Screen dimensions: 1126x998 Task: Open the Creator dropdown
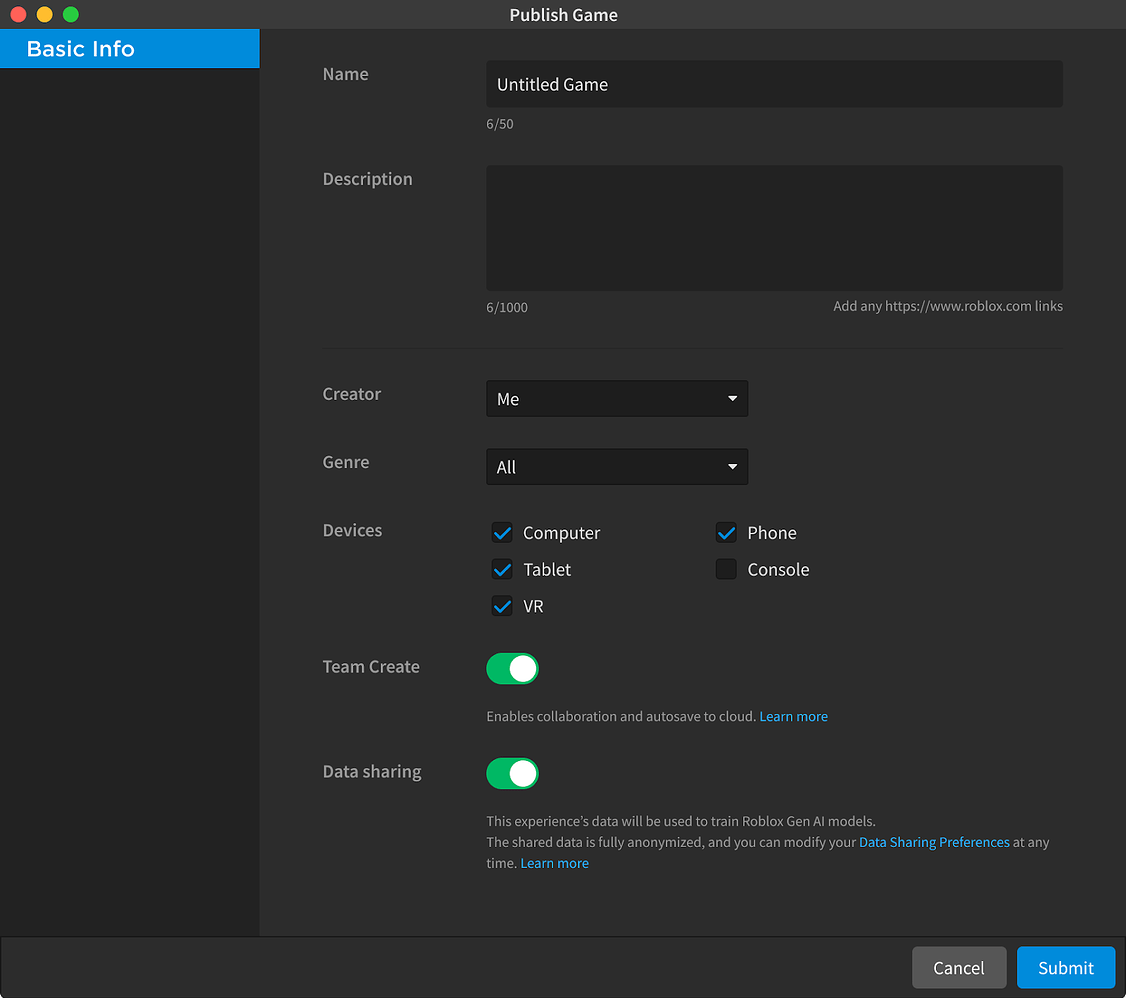click(616, 398)
